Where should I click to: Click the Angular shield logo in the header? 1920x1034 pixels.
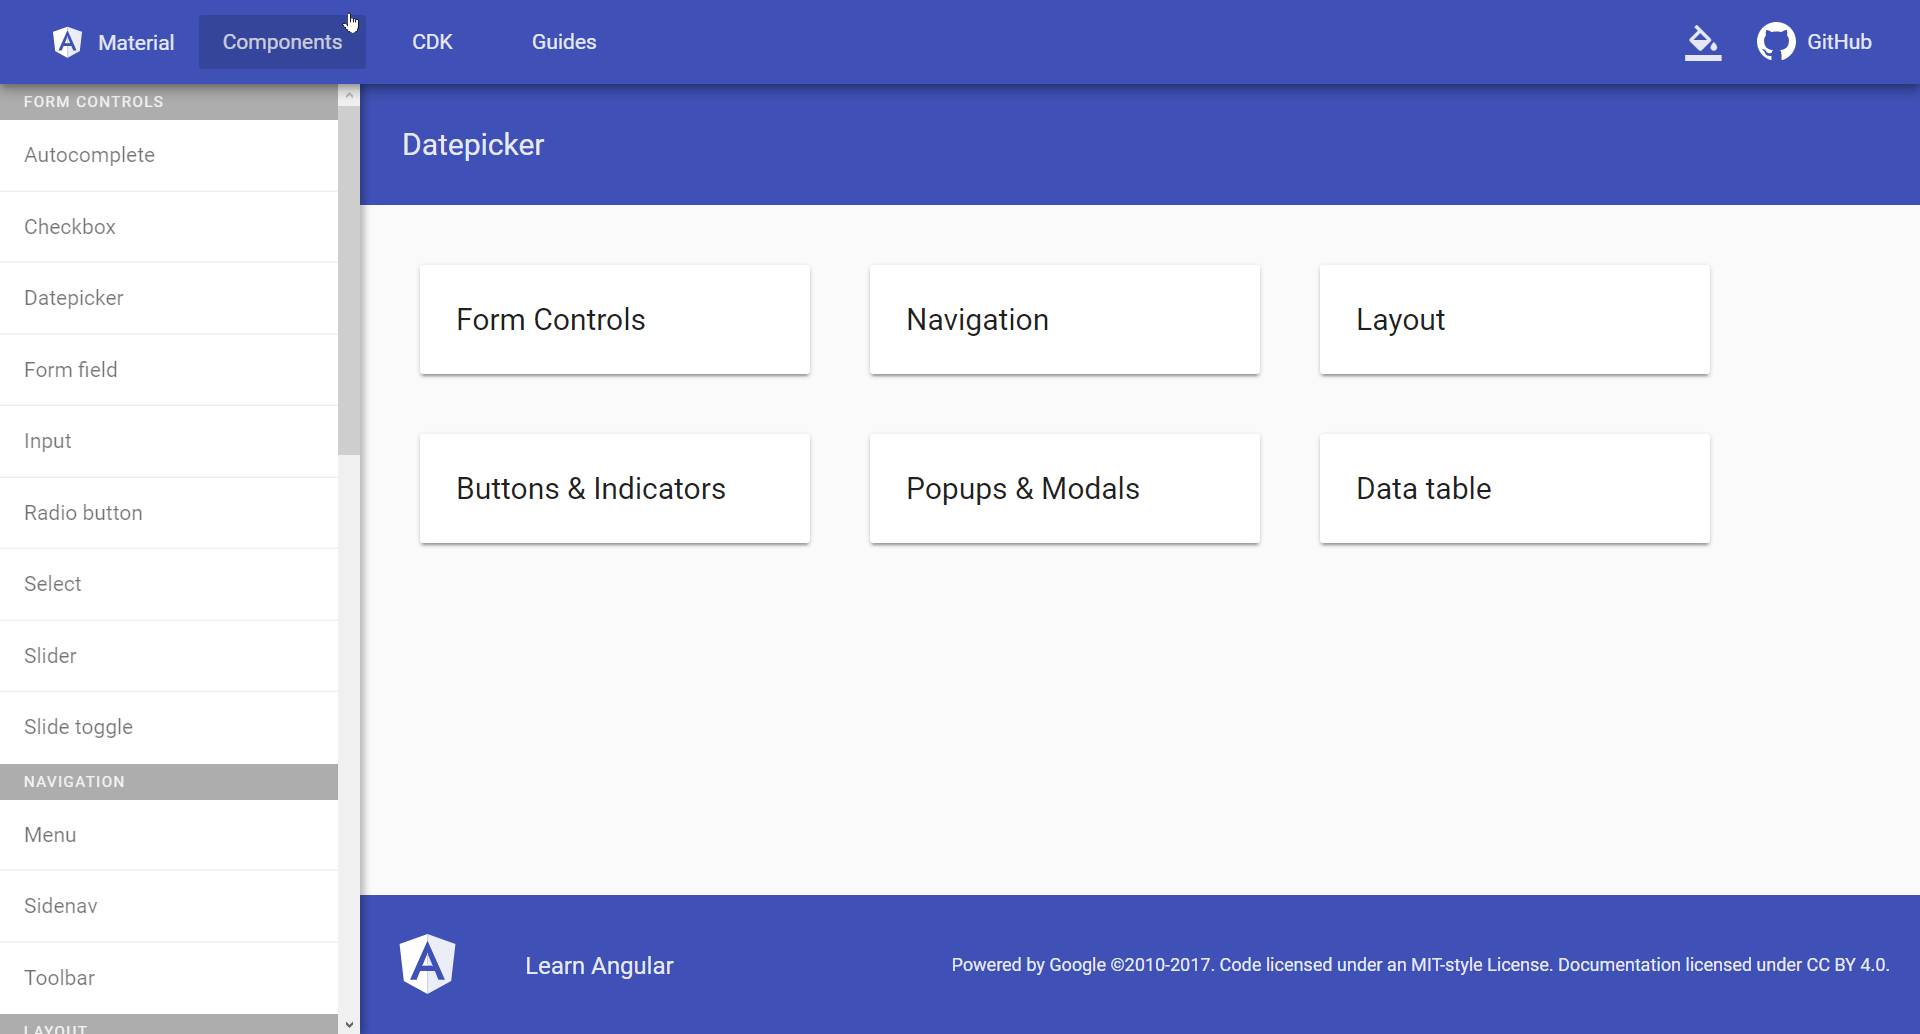[x=67, y=42]
